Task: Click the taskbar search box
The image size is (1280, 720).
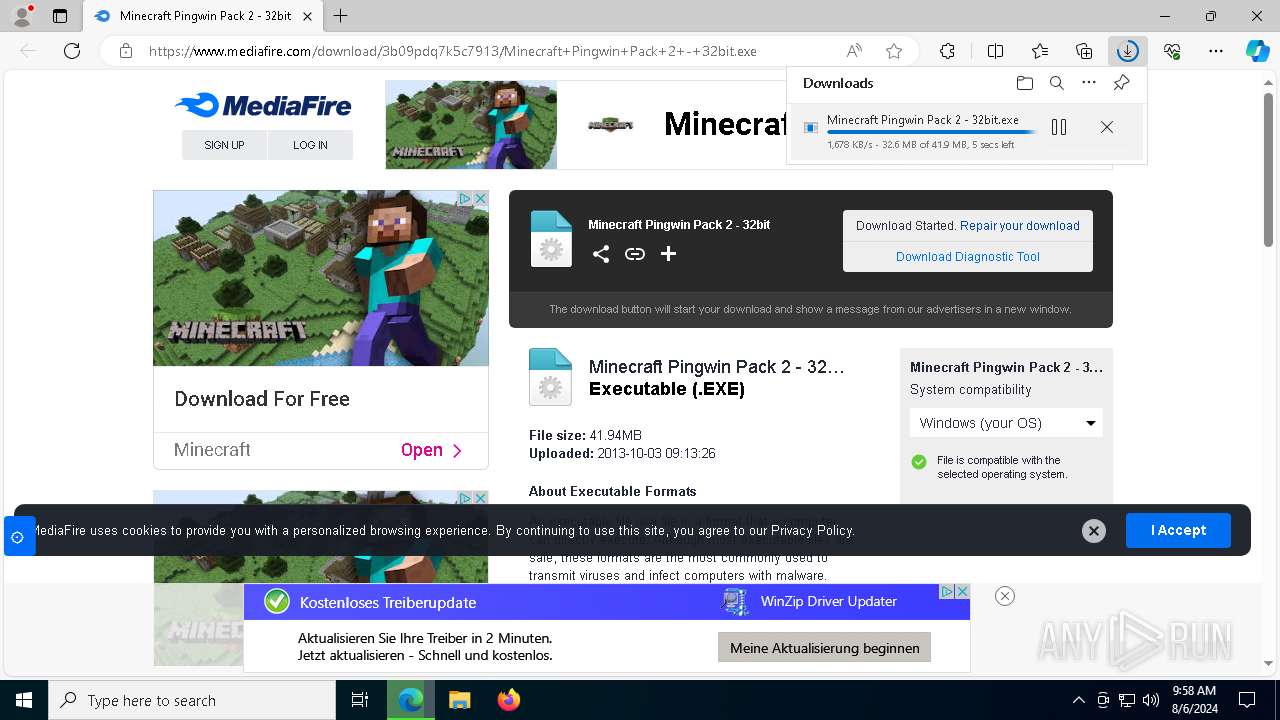Action: click(x=192, y=700)
